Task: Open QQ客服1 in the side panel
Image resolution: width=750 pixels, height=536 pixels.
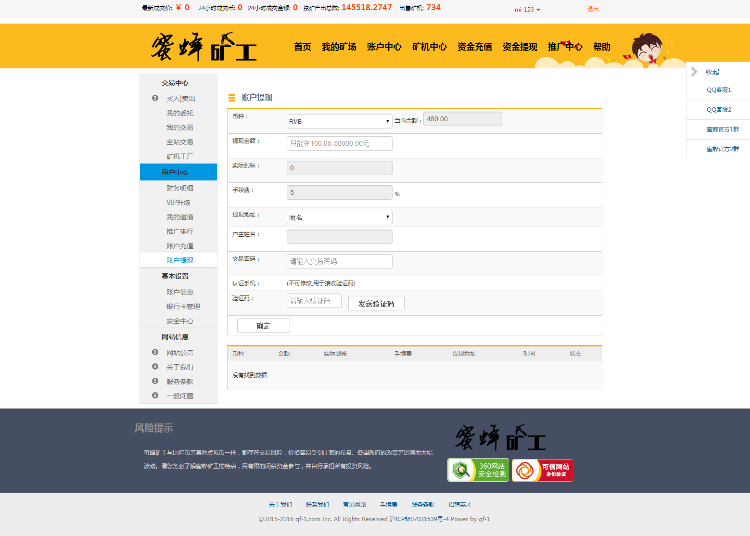Action: point(718,90)
